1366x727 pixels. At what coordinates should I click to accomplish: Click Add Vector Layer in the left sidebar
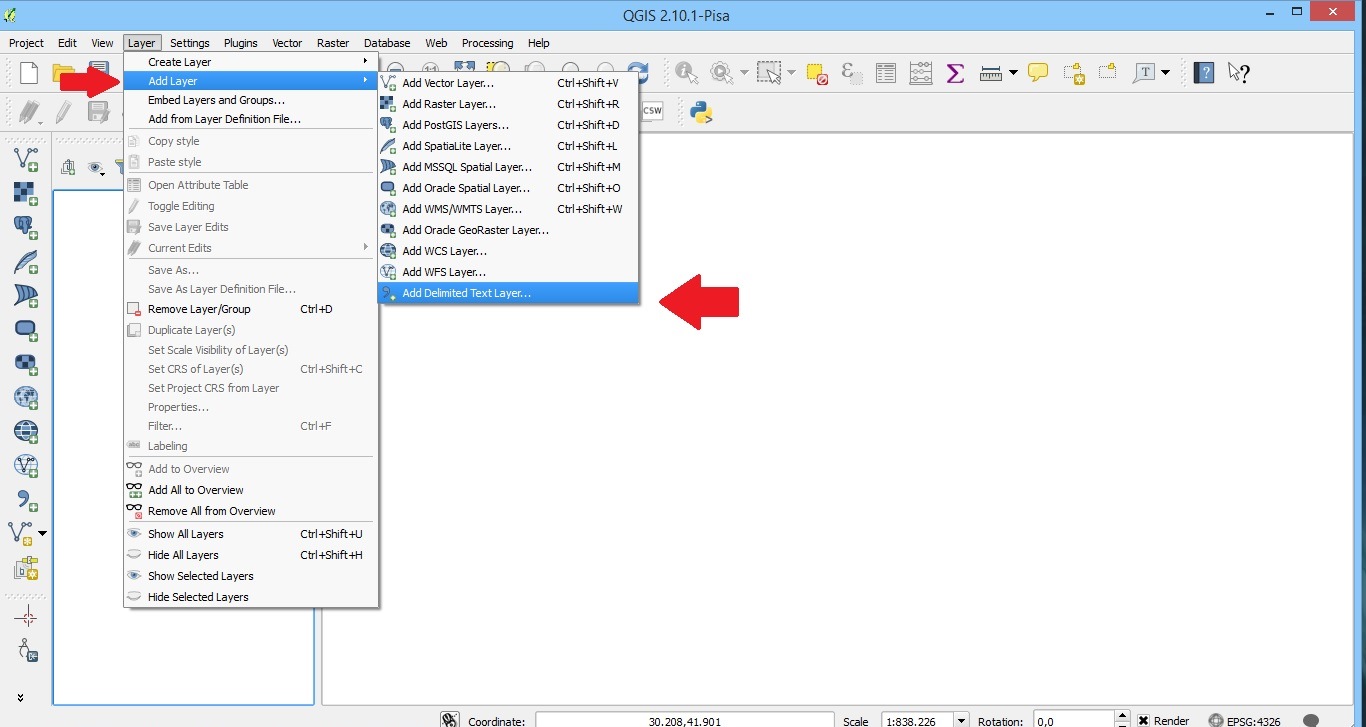tap(26, 158)
